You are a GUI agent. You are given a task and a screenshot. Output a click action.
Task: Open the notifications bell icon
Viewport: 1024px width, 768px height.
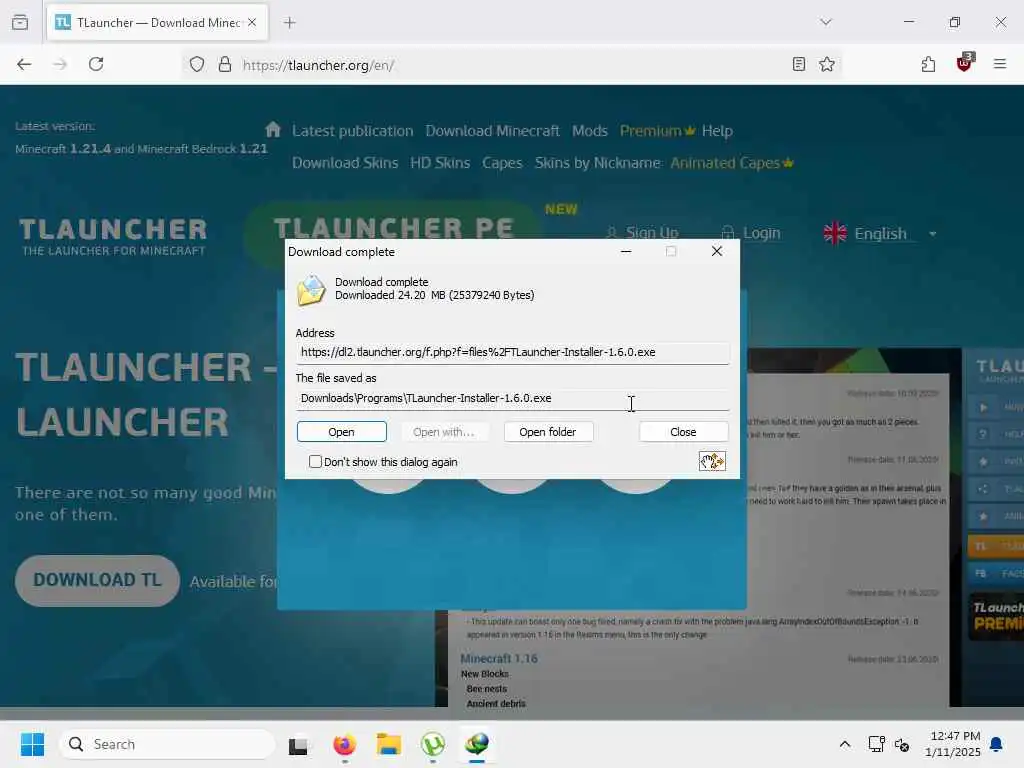997,744
